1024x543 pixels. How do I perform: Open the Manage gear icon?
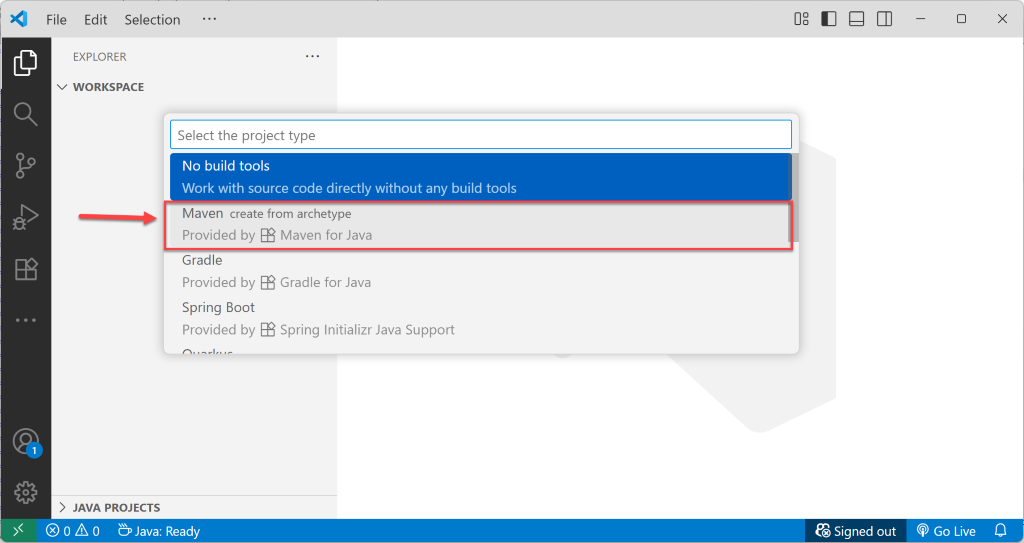25,492
